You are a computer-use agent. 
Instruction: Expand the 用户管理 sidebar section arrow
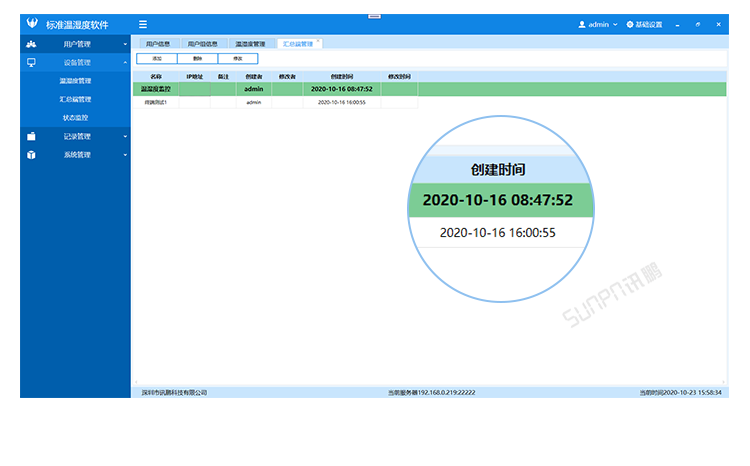[125, 44]
